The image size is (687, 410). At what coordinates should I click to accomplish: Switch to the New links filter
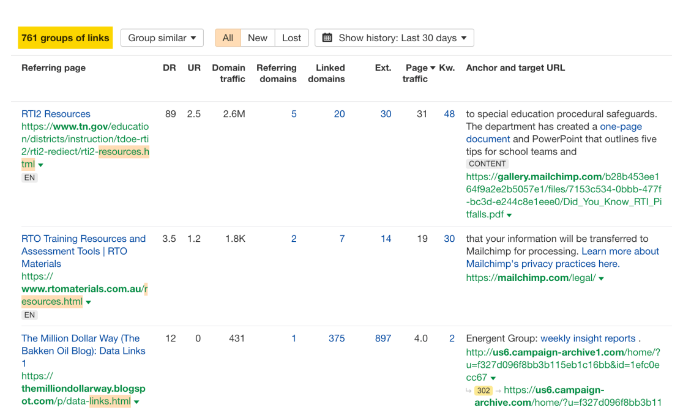tap(257, 38)
